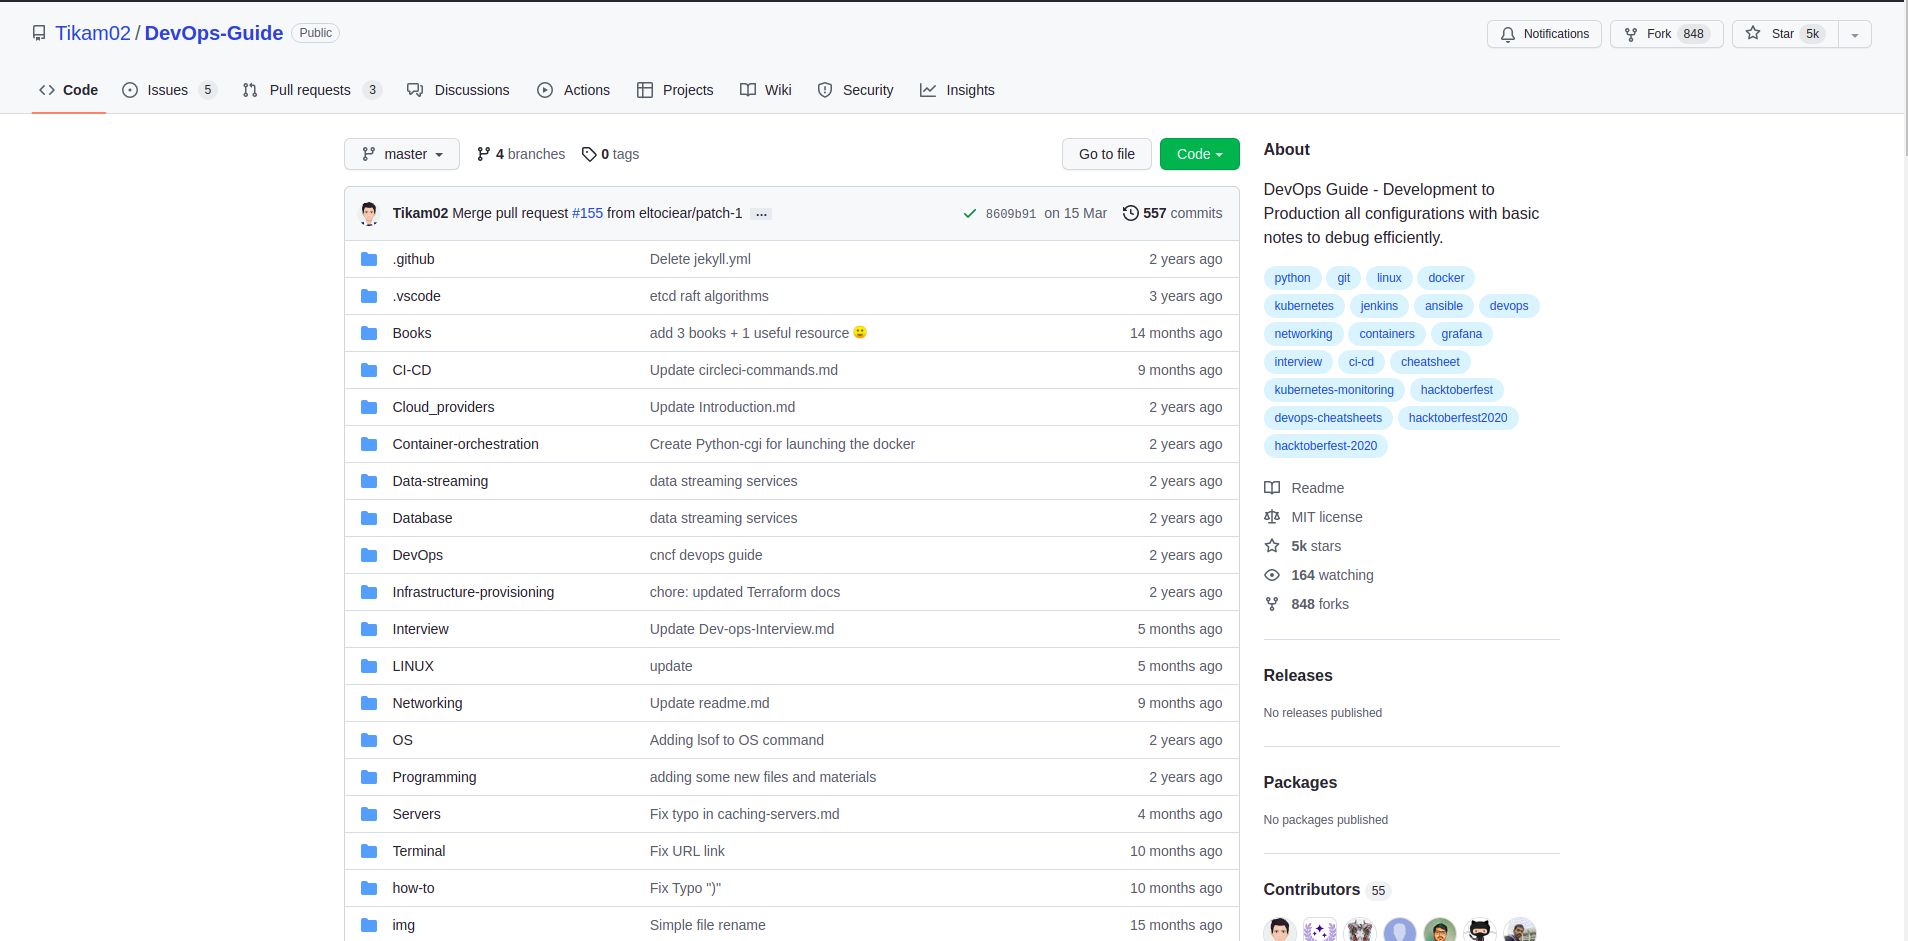This screenshot has height=941, width=1908.
Task: Open the Packages heading link
Action: tap(1300, 783)
